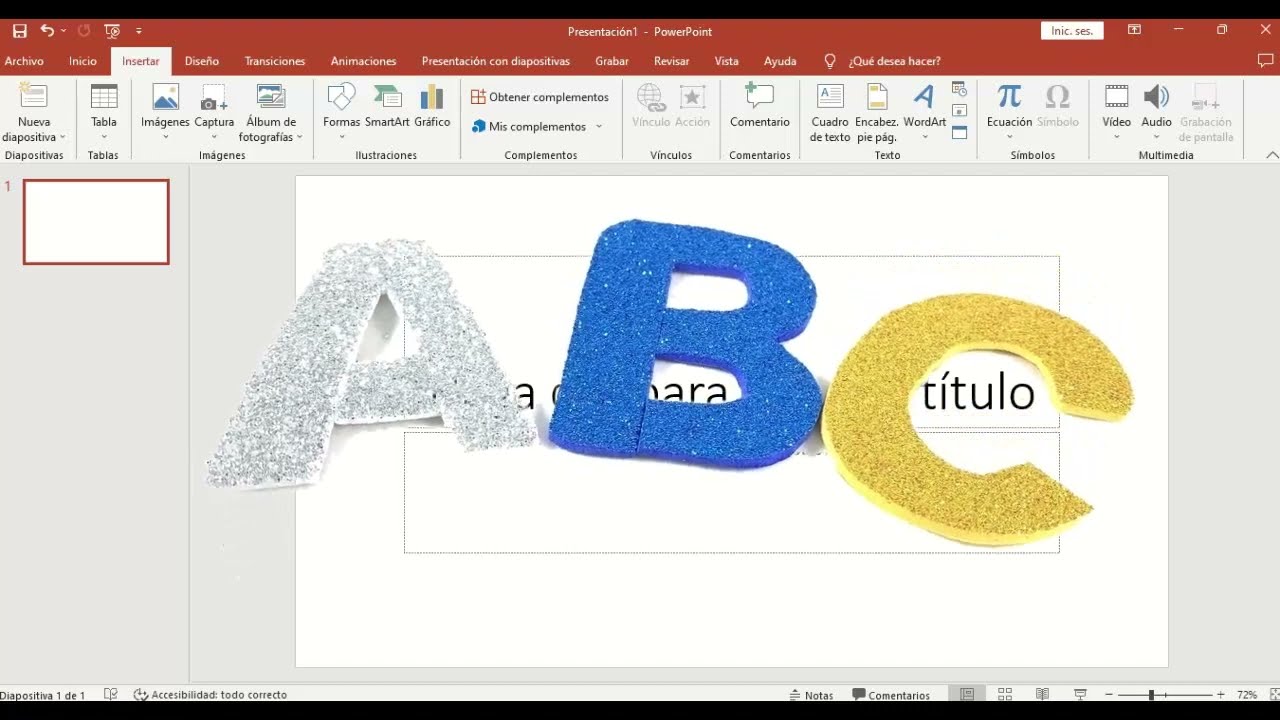This screenshot has width=1280, height=720.
Task: Expand the Undo history dropdown arrow
Action: [63, 31]
